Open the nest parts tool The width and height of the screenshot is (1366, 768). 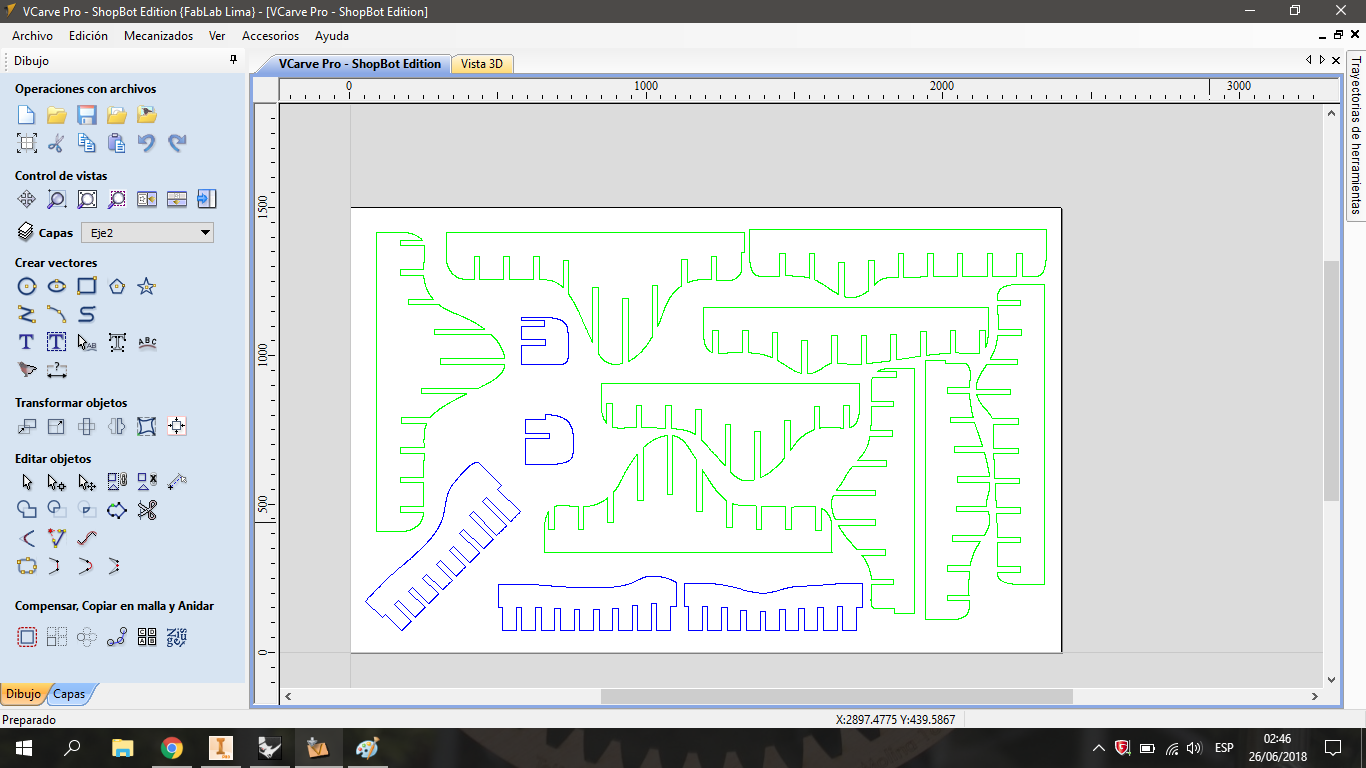177,636
